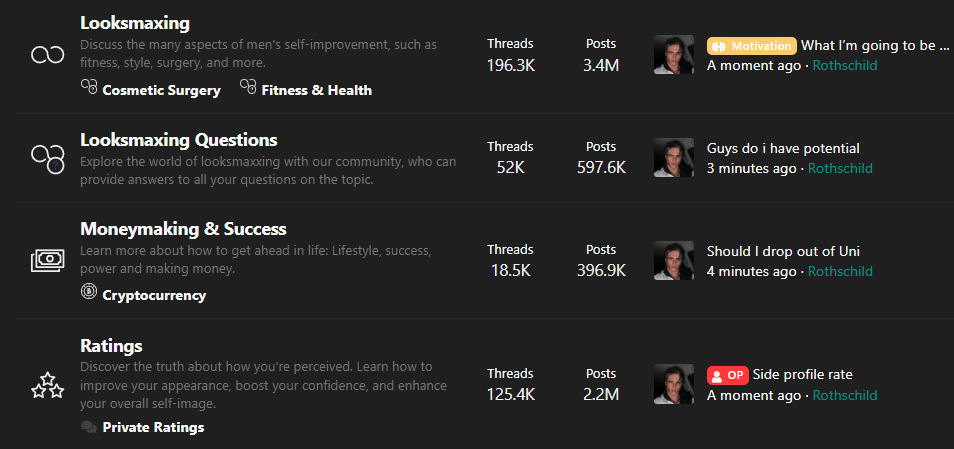Image resolution: width=954 pixels, height=449 pixels.
Task: Click the Cryptocurrency coin icon
Action: click(x=89, y=293)
